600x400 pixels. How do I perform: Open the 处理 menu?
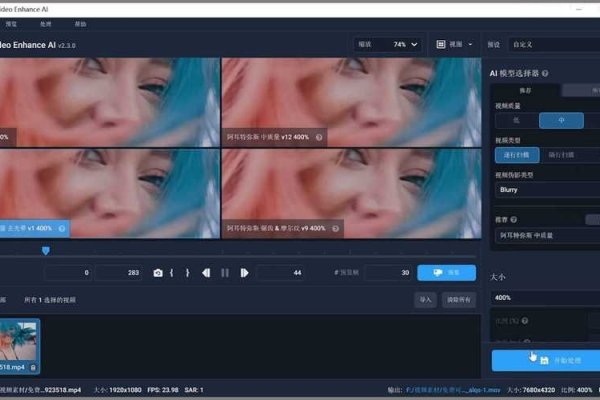(x=45, y=24)
